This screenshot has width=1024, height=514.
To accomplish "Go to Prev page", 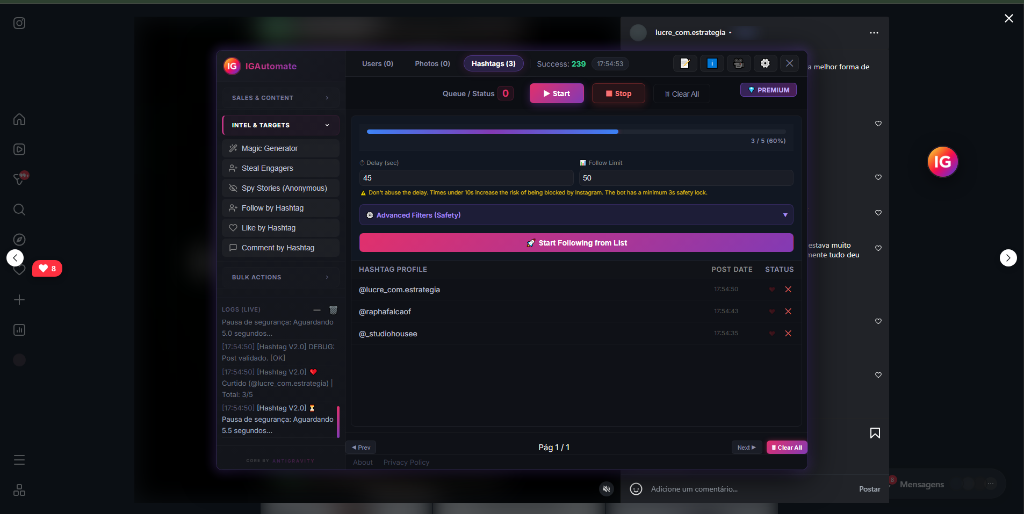I will (360, 447).
